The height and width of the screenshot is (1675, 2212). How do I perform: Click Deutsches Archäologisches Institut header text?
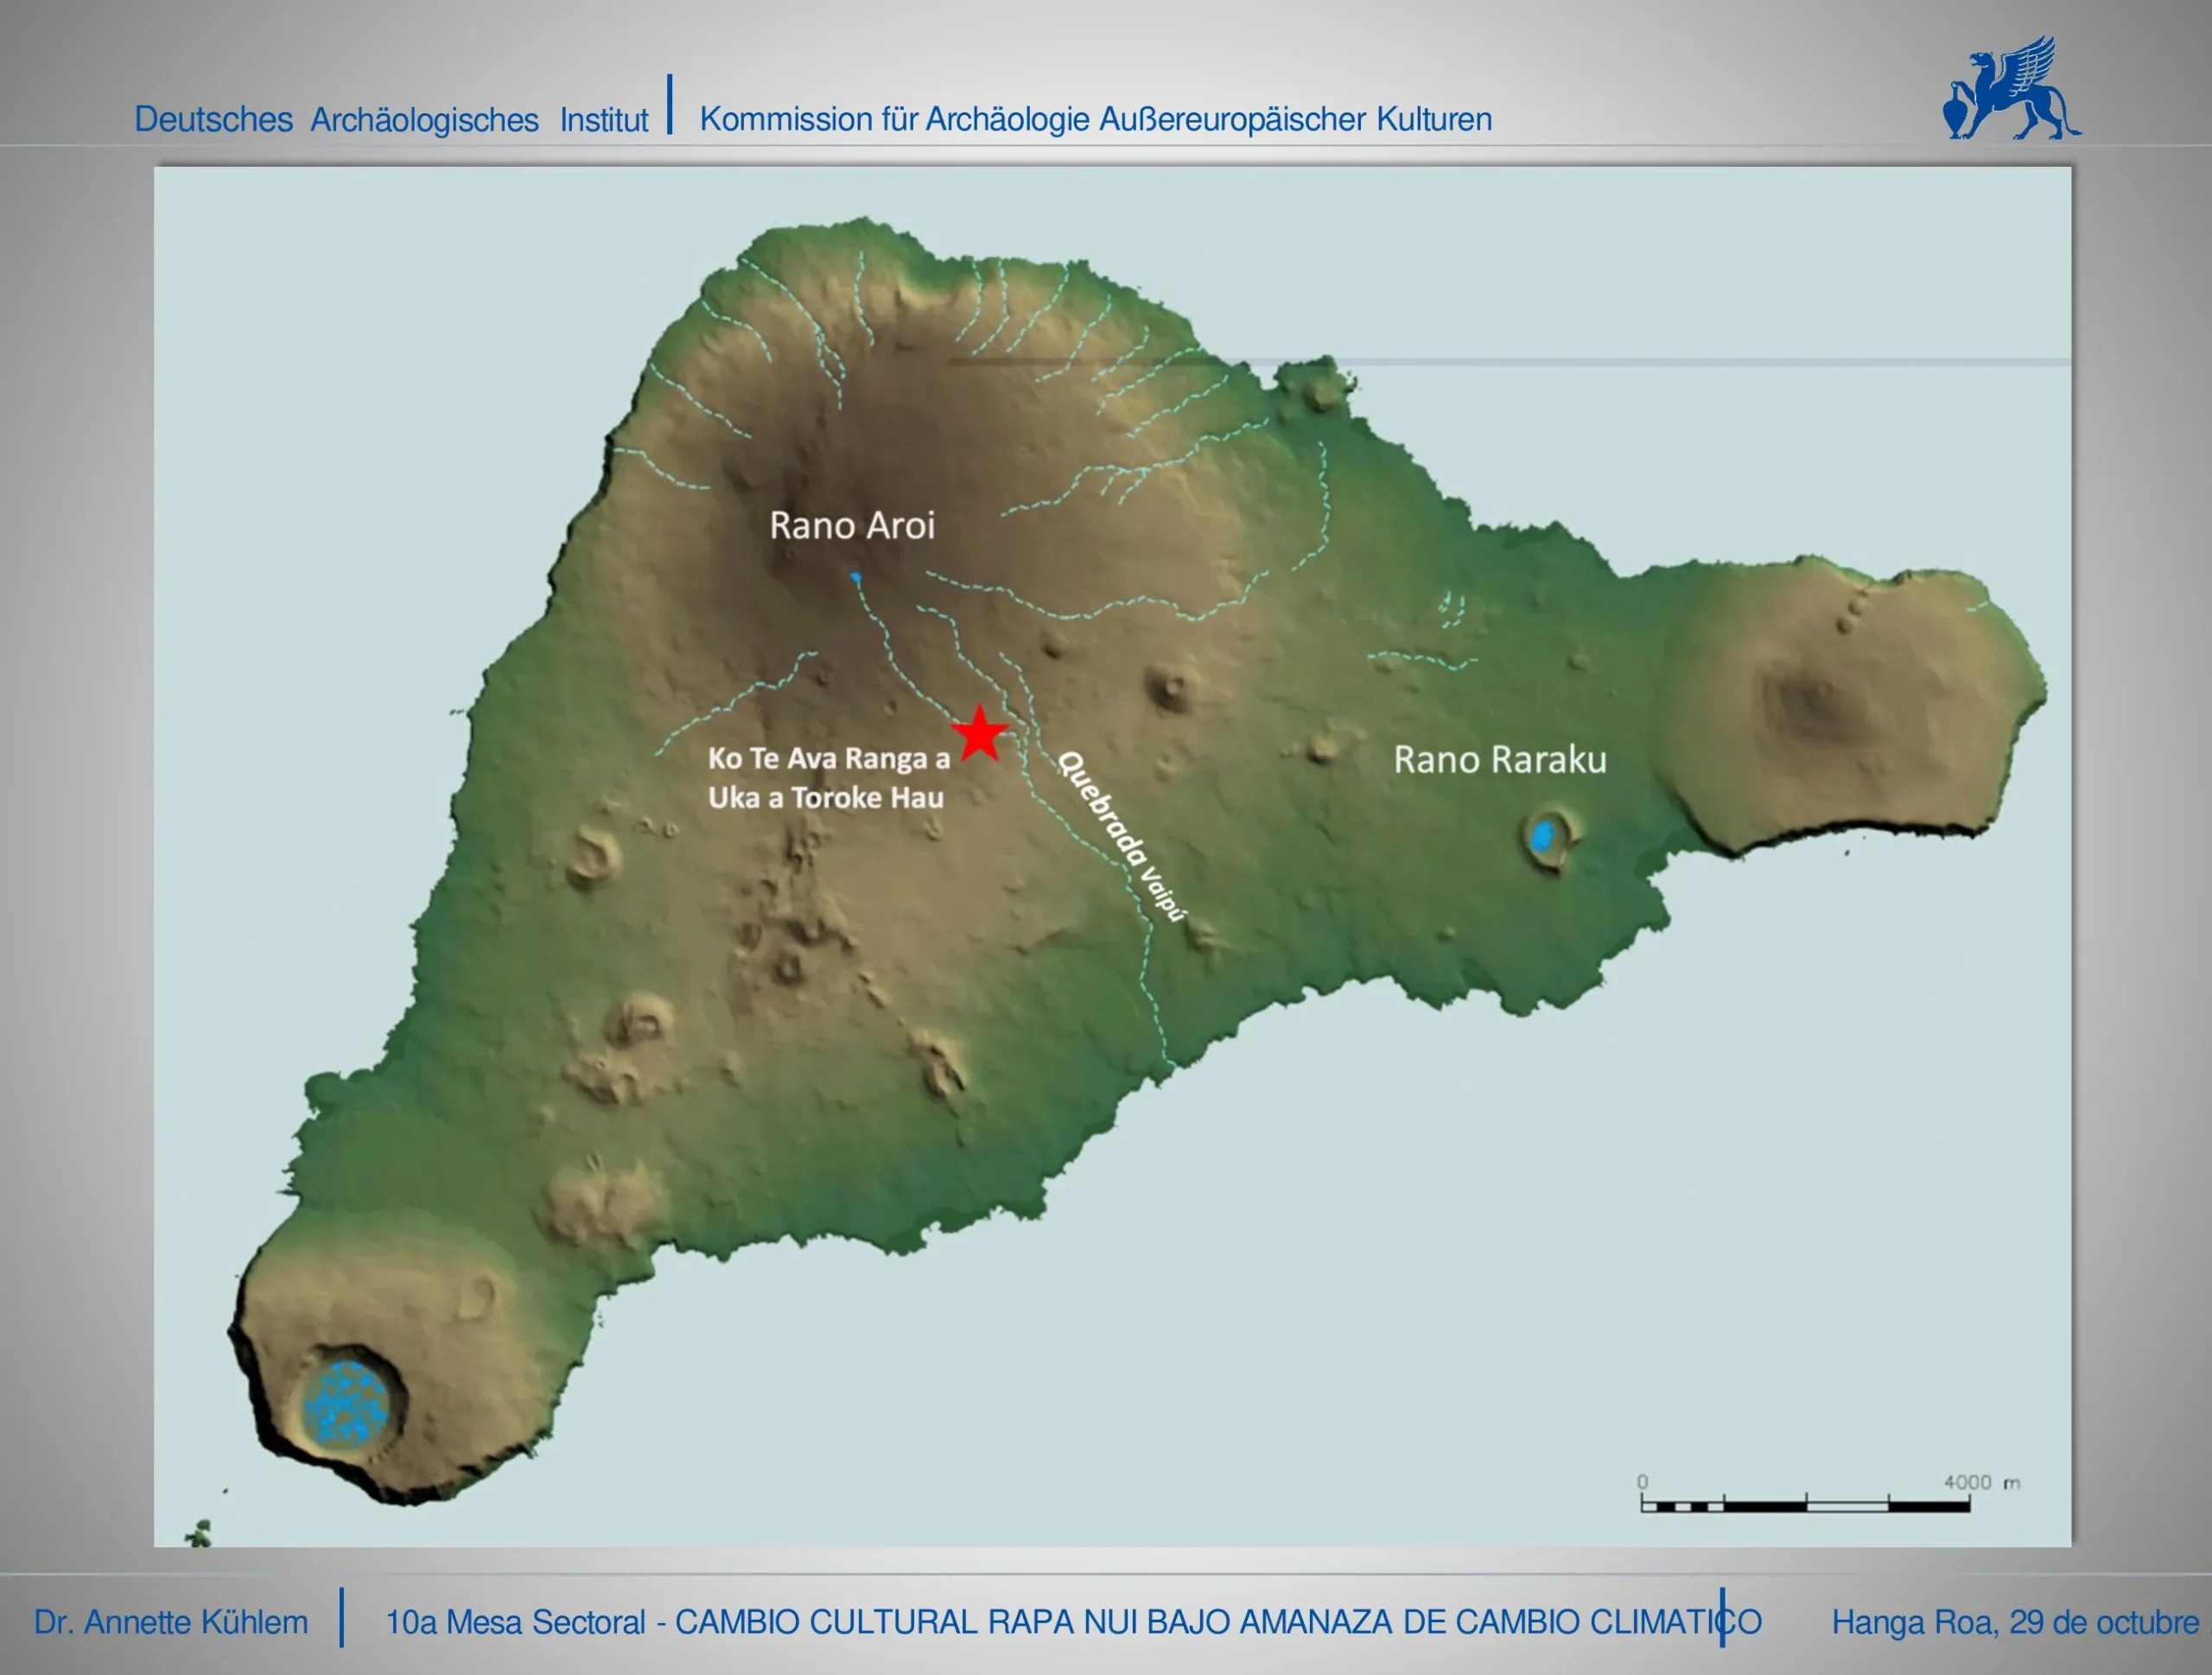[391, 119]
